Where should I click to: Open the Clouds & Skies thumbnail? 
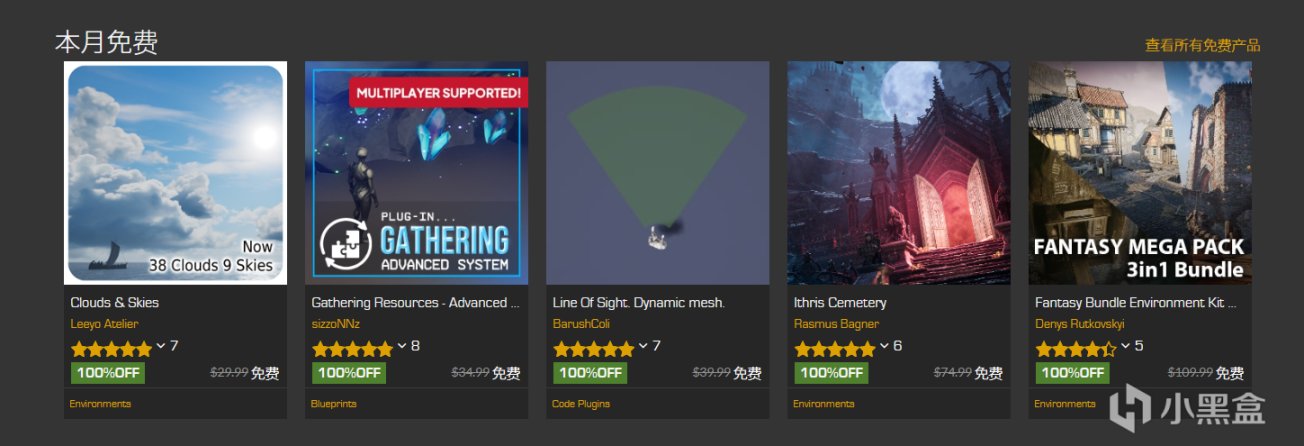[175, 173]
